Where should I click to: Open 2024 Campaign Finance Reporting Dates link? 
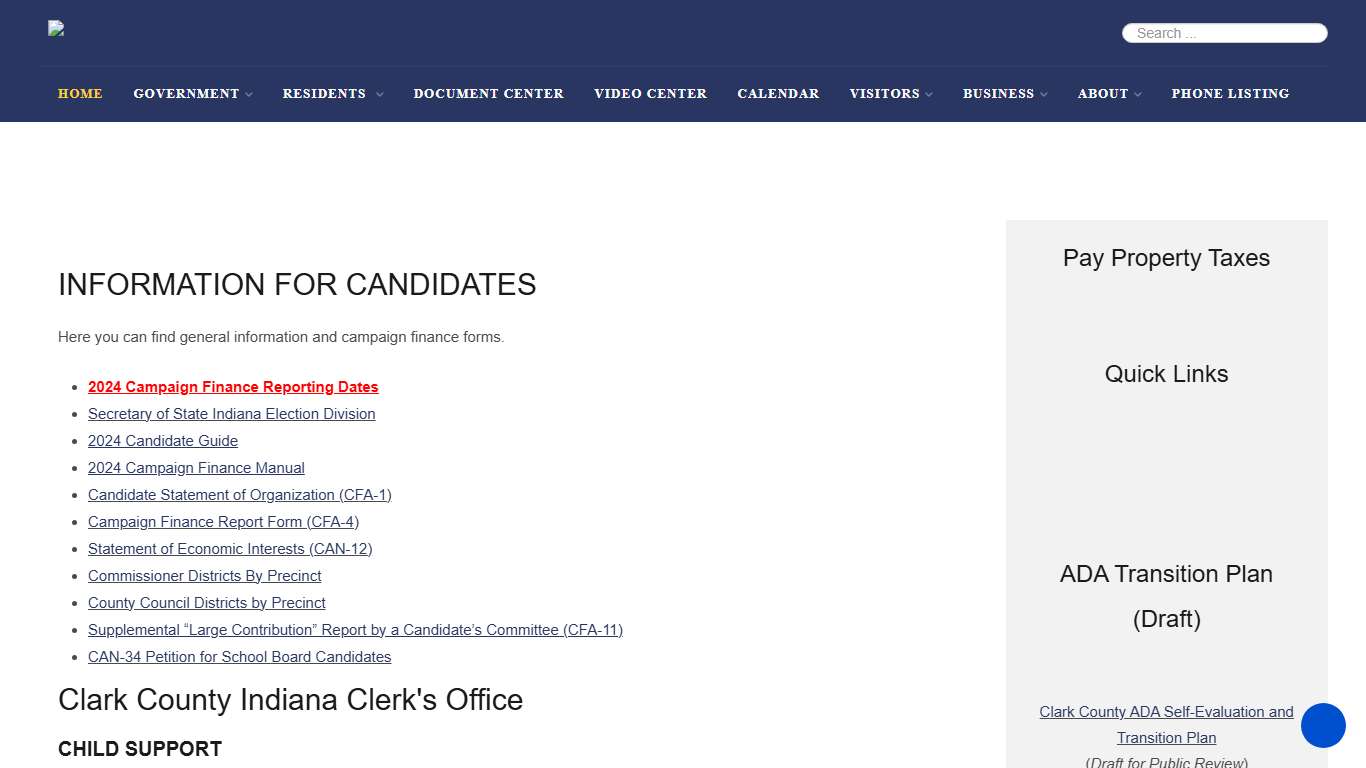[x=233, y=387]
